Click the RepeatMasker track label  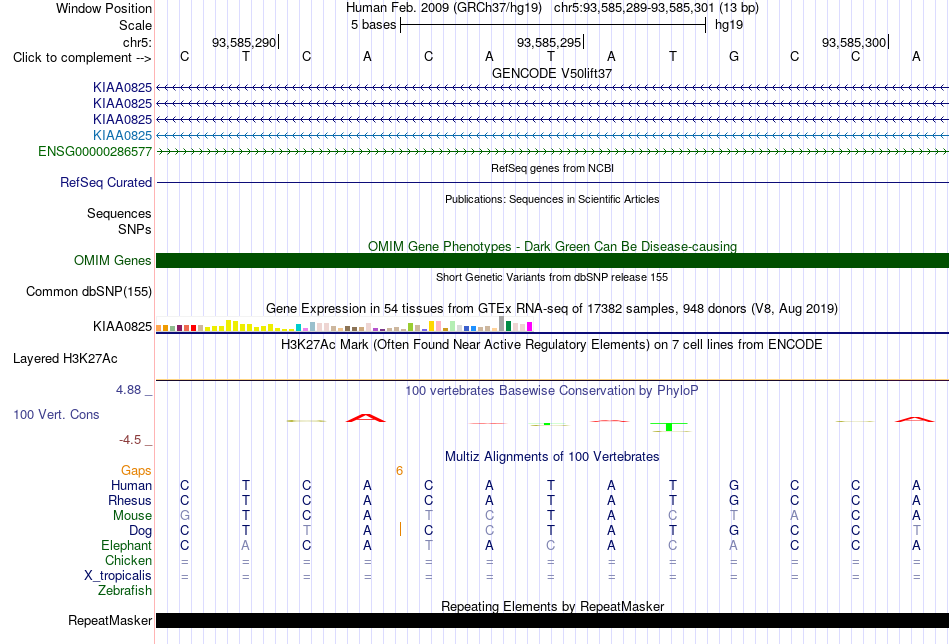(110, 620)
